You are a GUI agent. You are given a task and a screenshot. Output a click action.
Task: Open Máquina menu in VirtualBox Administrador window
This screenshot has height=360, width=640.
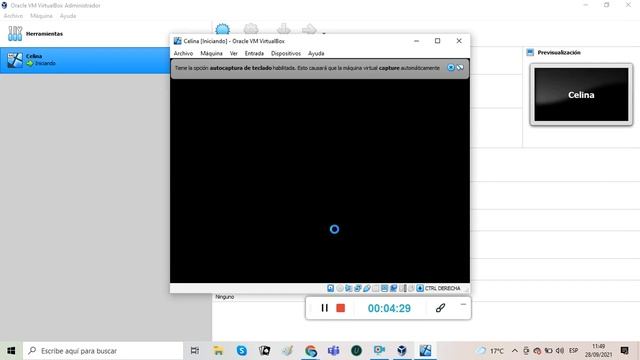click(x=41, y=16)
